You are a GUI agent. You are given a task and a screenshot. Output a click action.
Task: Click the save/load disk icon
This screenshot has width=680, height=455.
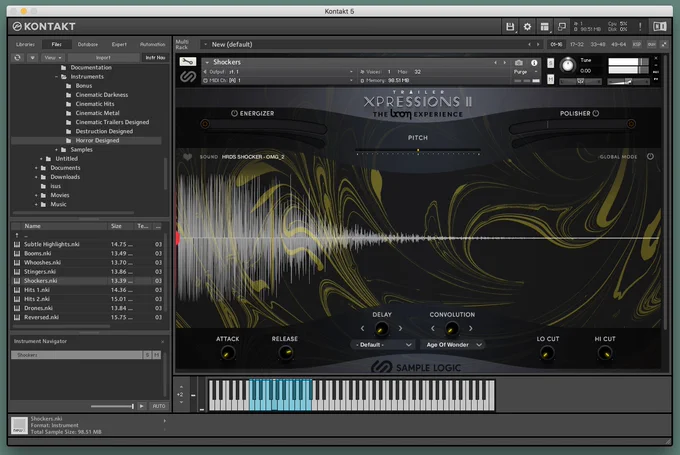click(510, 27)
